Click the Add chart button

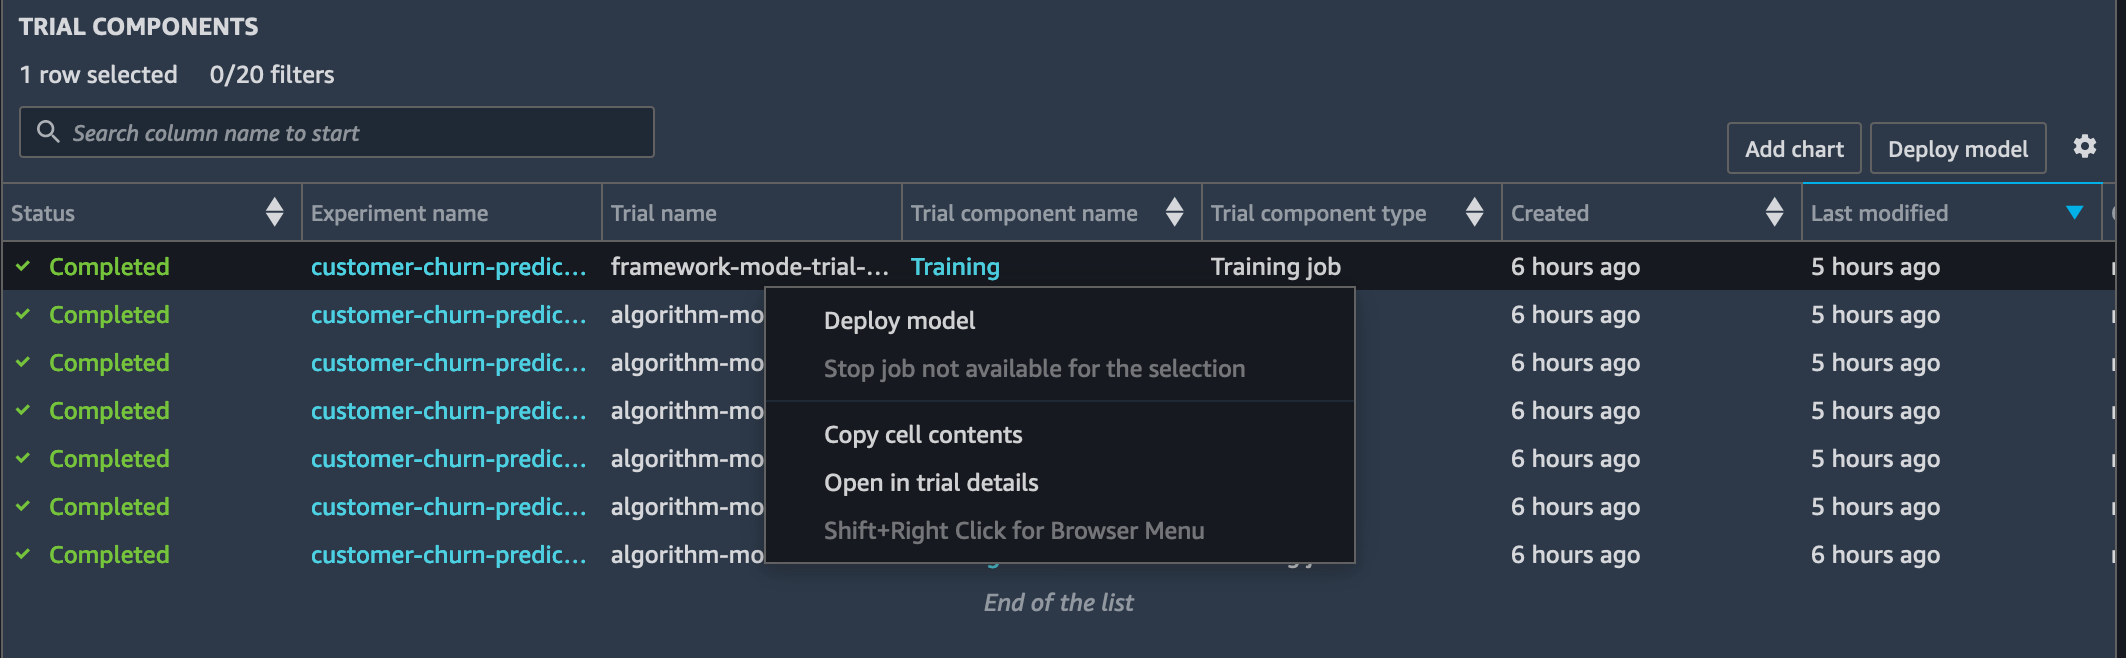tap(1794, 149)
